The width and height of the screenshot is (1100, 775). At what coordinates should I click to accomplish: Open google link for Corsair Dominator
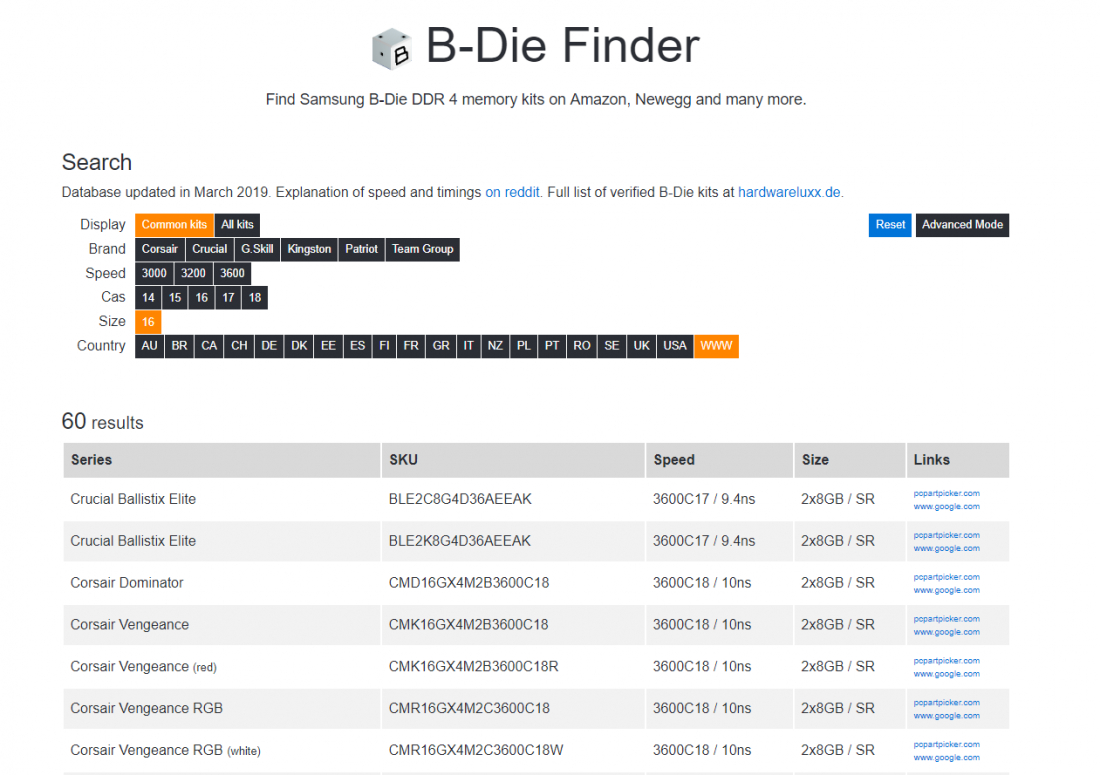(x=946, y=591)
